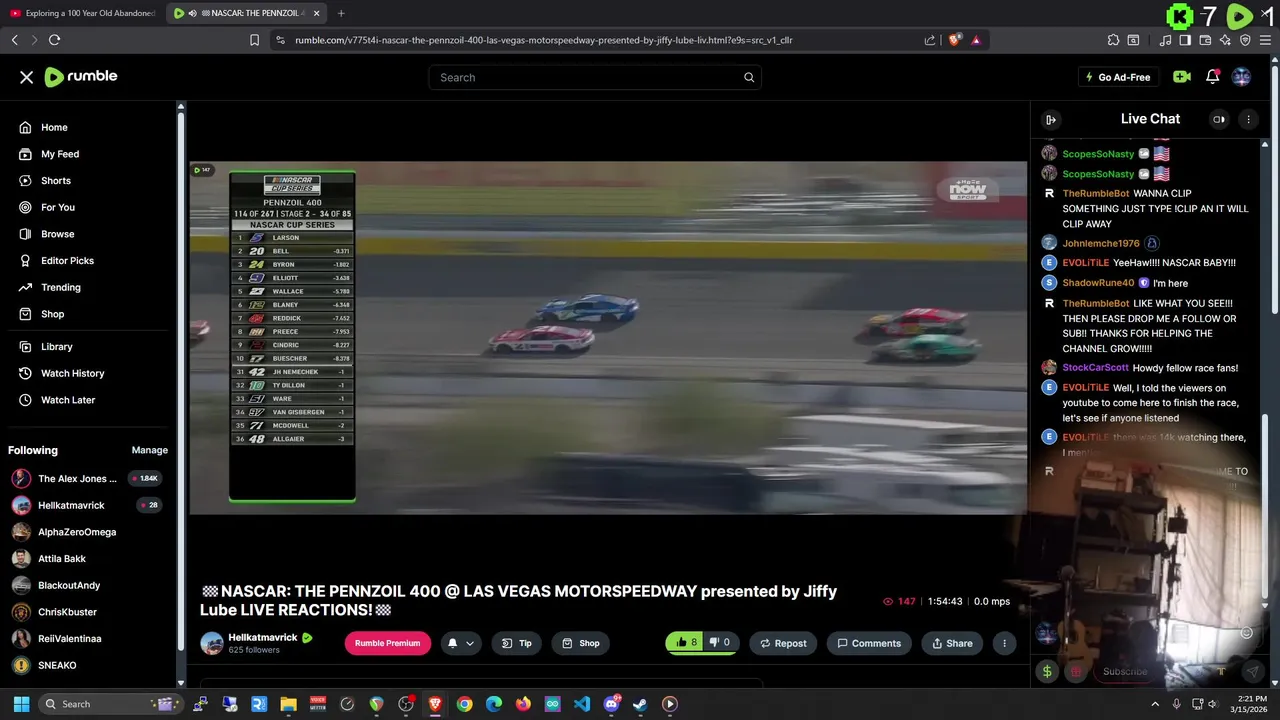Open Hellkatmavrick channel name link
The width and height of the screenshot is (1280, 720).
[263, 637]
